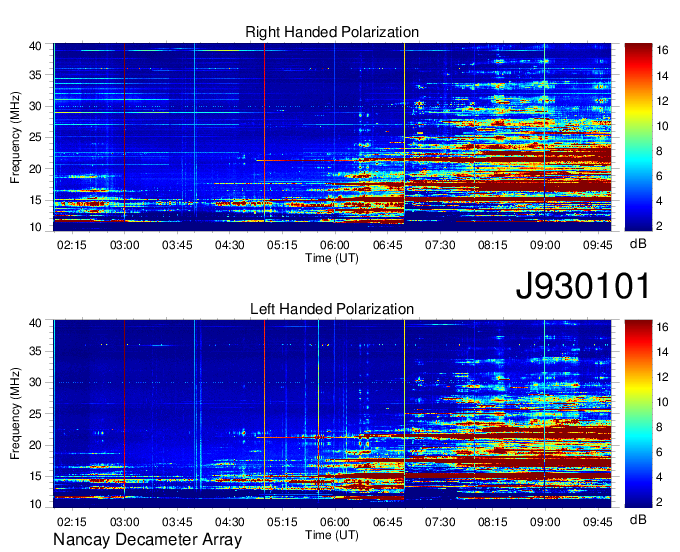
Task: Click the "04:30" time tick on the left-handed plot
Action: 229,522
